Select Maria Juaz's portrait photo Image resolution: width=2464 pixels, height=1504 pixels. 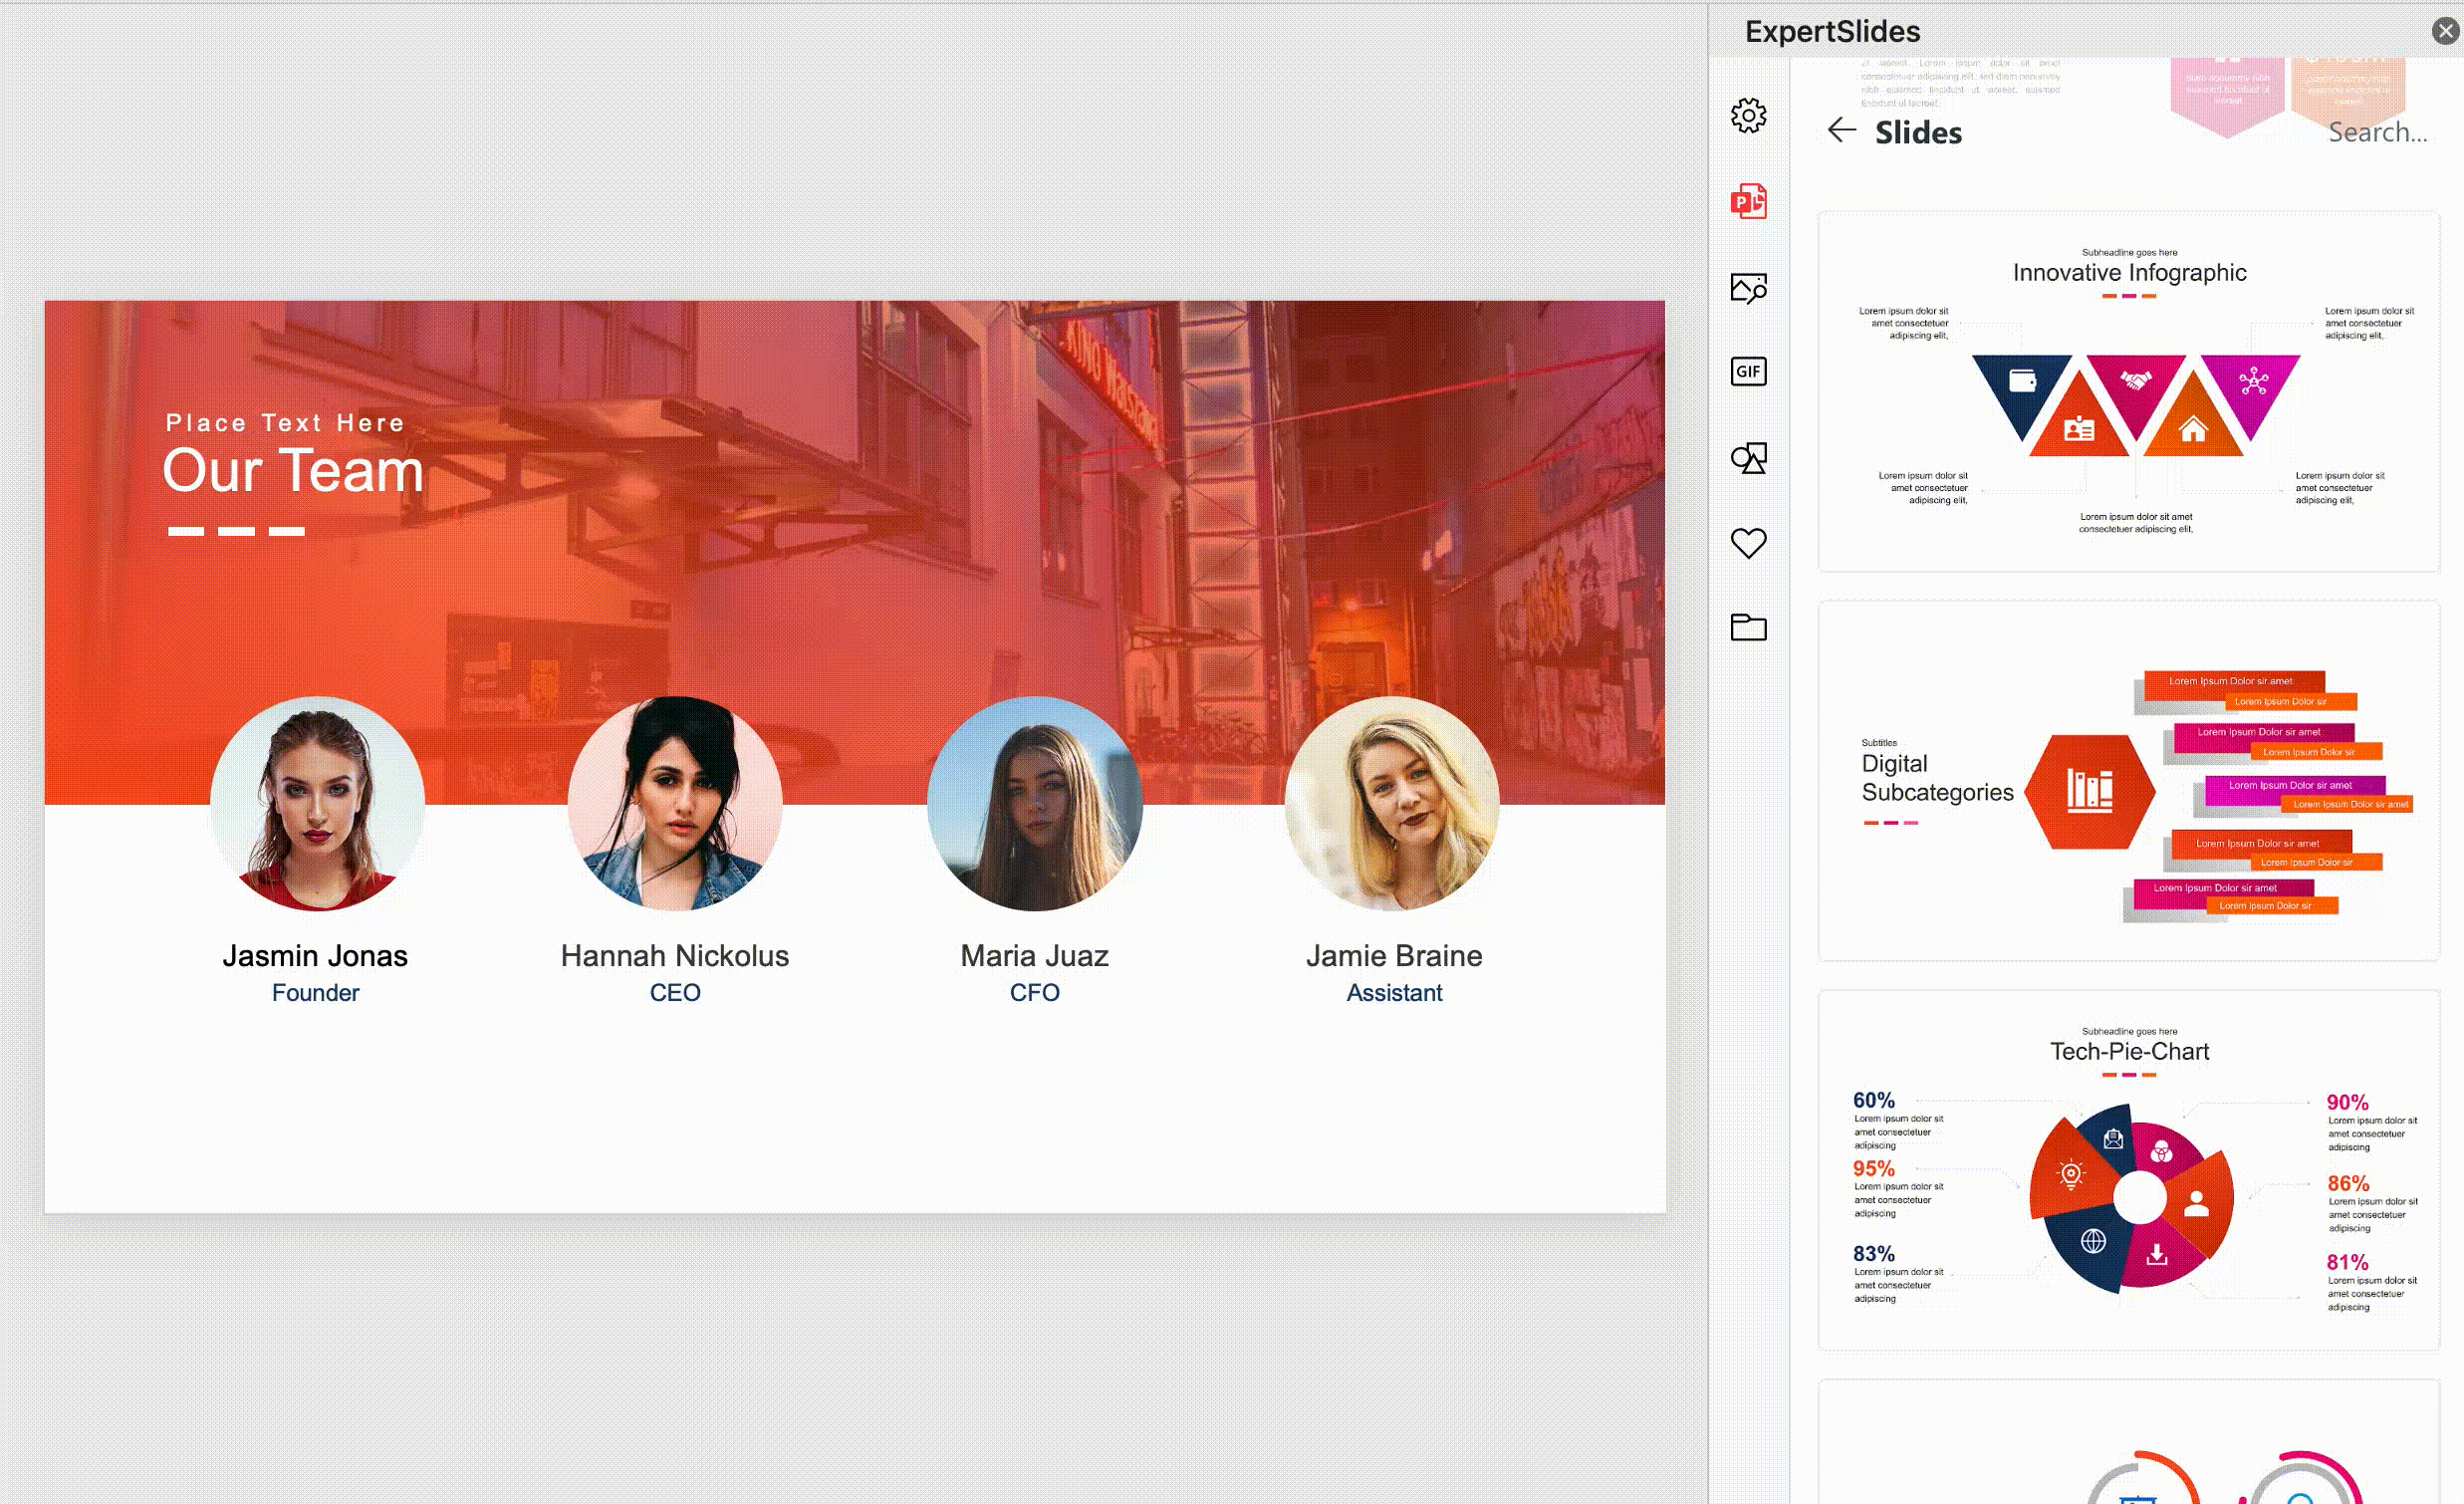click(1034, 804)
